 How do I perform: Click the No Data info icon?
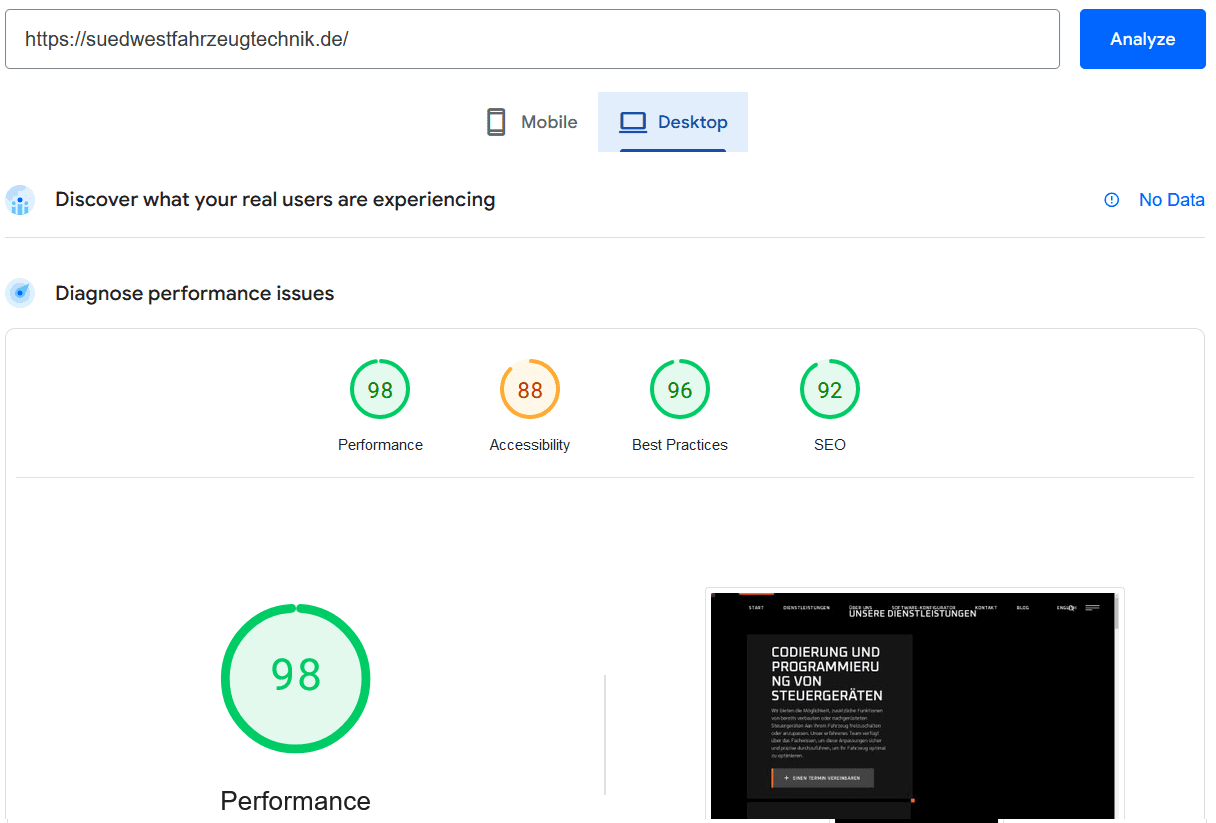point(1111,200)
